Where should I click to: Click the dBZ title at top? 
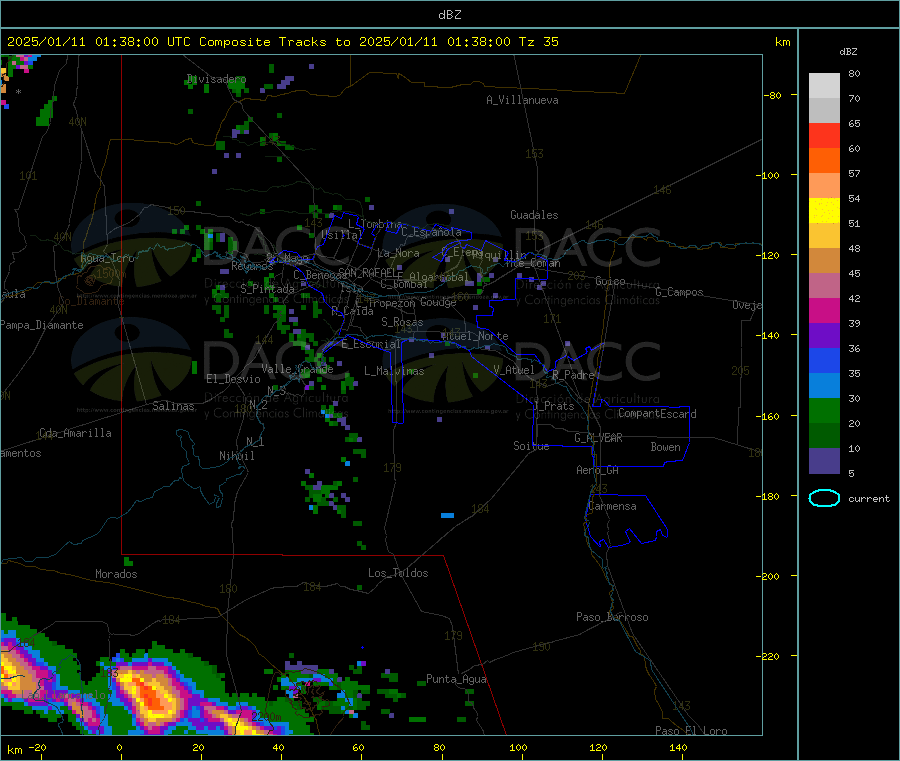click(x=449, y=15)
